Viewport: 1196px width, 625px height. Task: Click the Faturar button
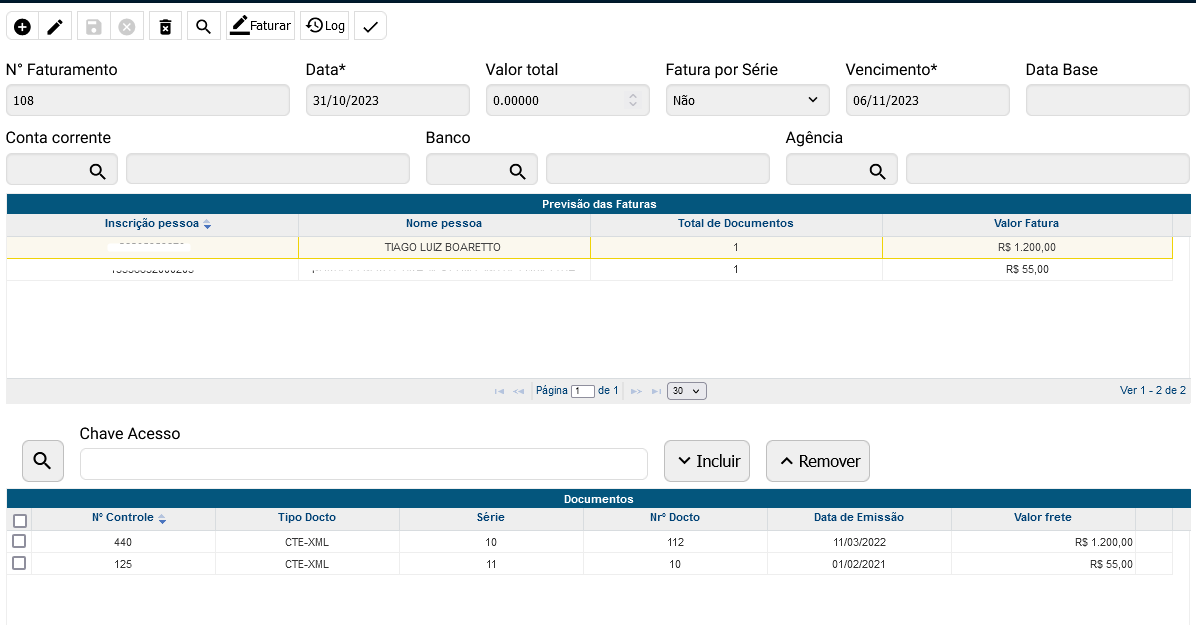[x=260, y=26]
